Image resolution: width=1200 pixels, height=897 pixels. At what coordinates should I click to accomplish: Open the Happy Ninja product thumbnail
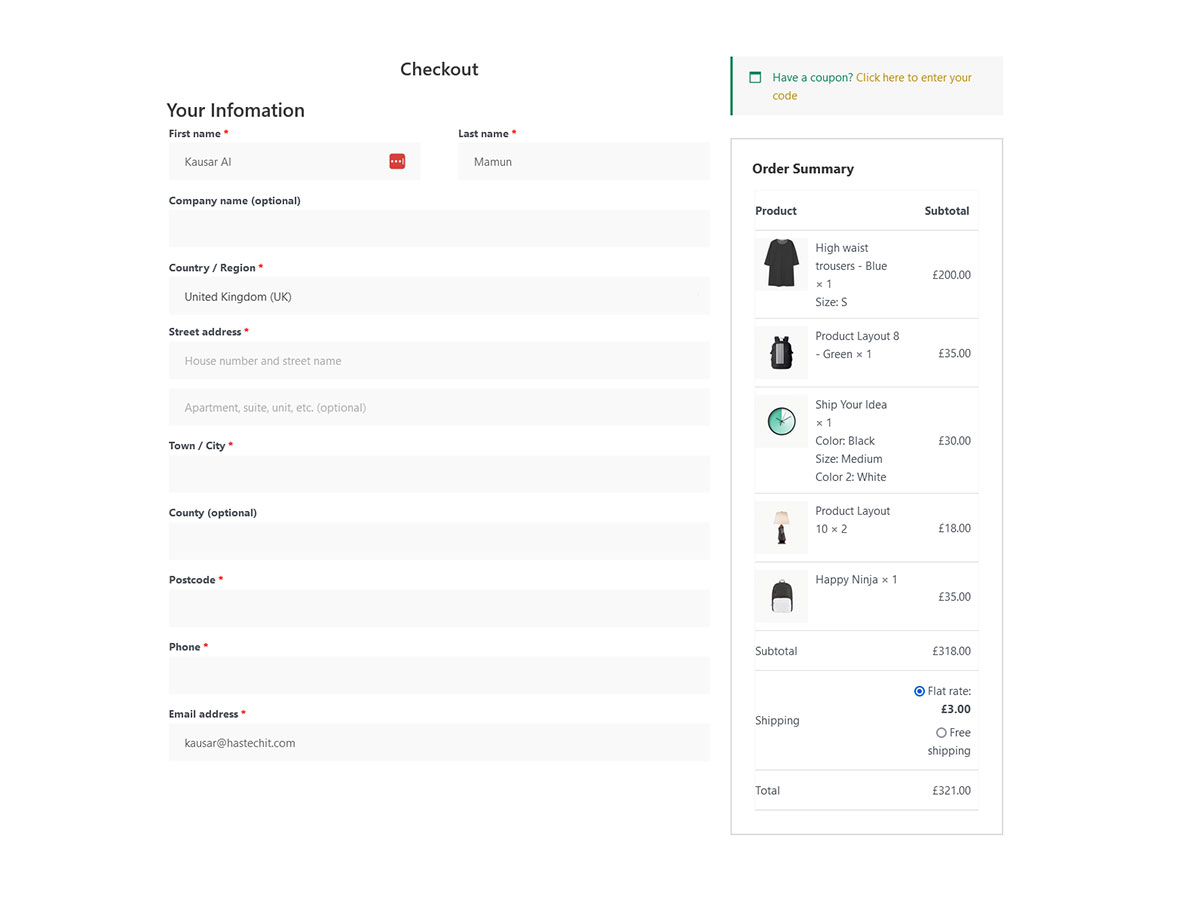point(781,596)
